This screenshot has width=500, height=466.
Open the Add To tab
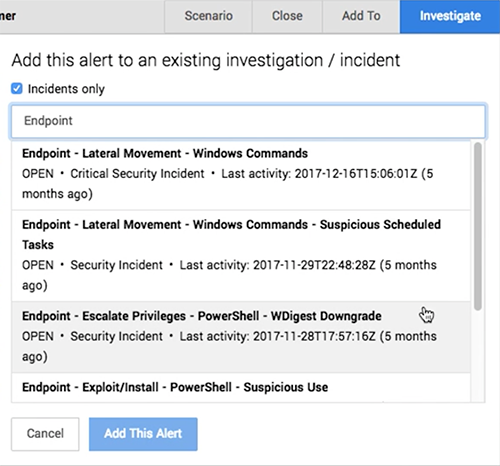point(361,16)
